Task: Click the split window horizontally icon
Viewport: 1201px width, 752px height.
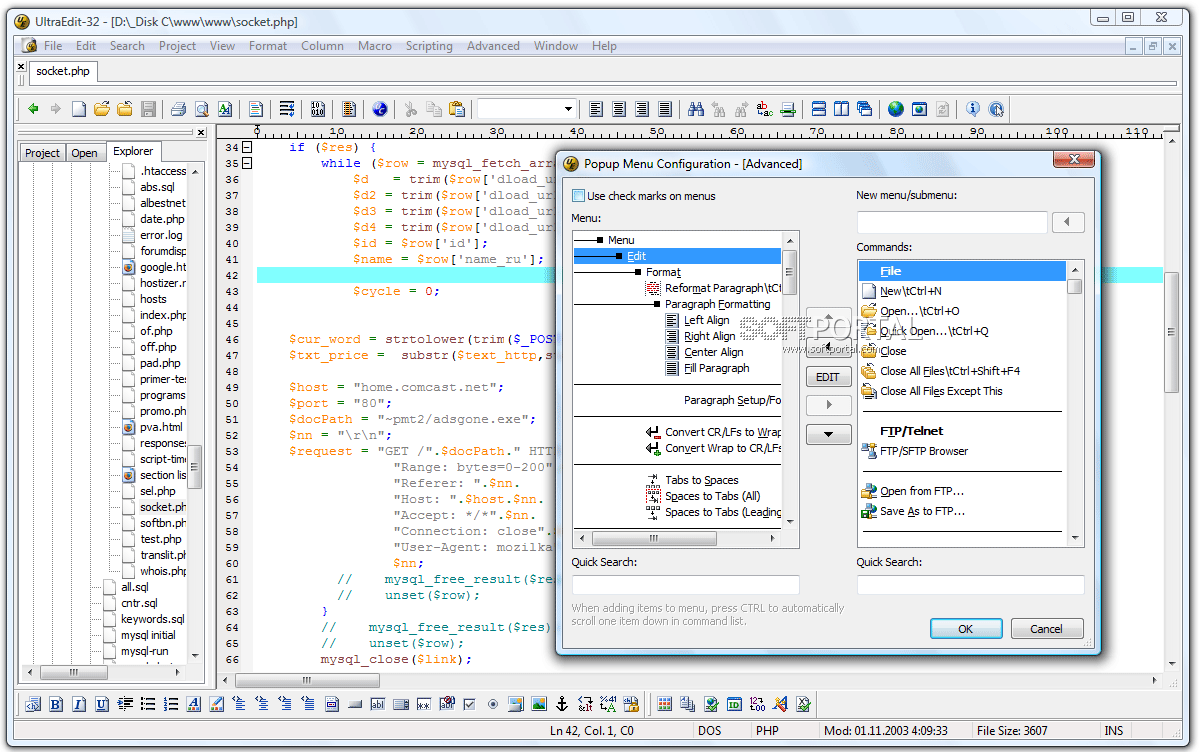Action: (818, 109)
